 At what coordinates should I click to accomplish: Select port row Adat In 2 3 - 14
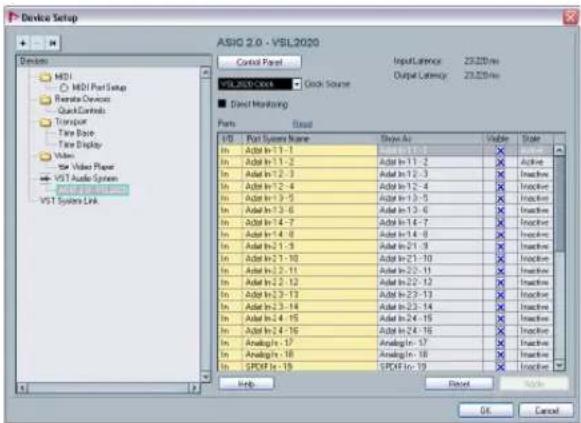[x=385, y=307]
